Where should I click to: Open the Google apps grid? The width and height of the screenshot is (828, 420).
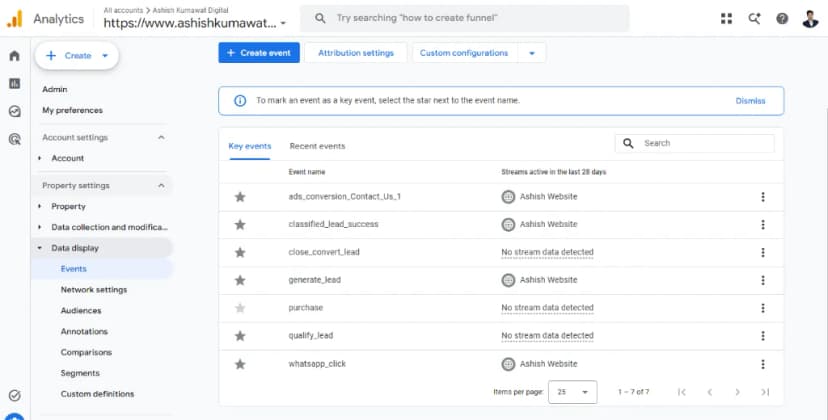(727, 18)
